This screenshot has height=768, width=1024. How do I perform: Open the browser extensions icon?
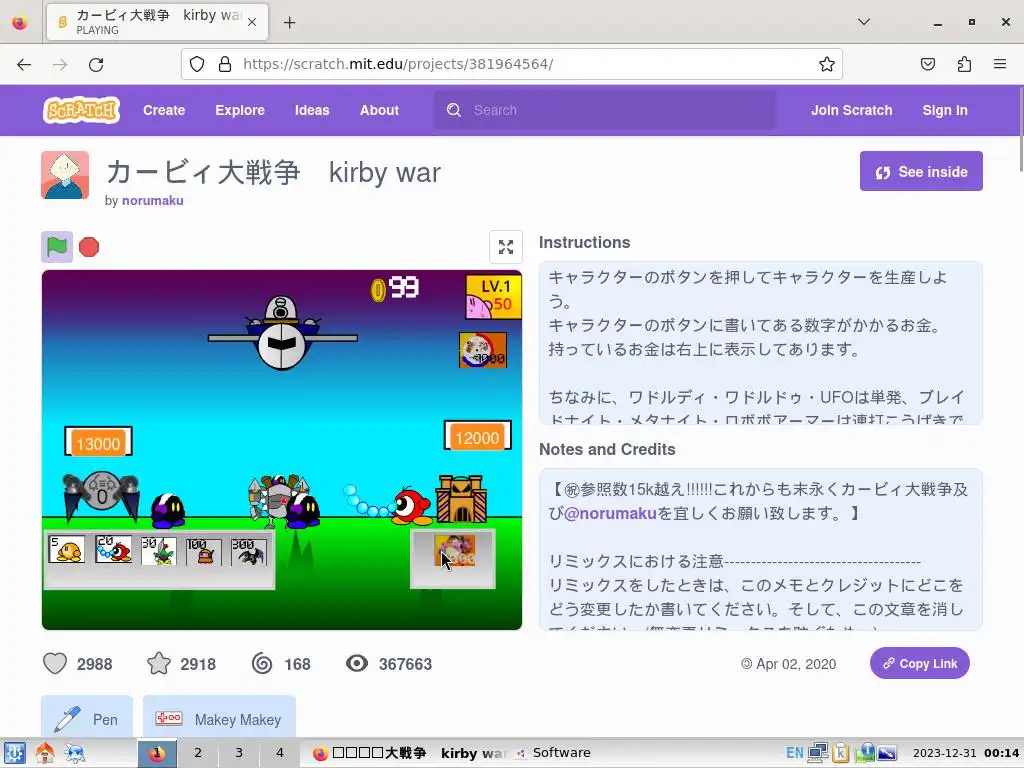point(964,64)
